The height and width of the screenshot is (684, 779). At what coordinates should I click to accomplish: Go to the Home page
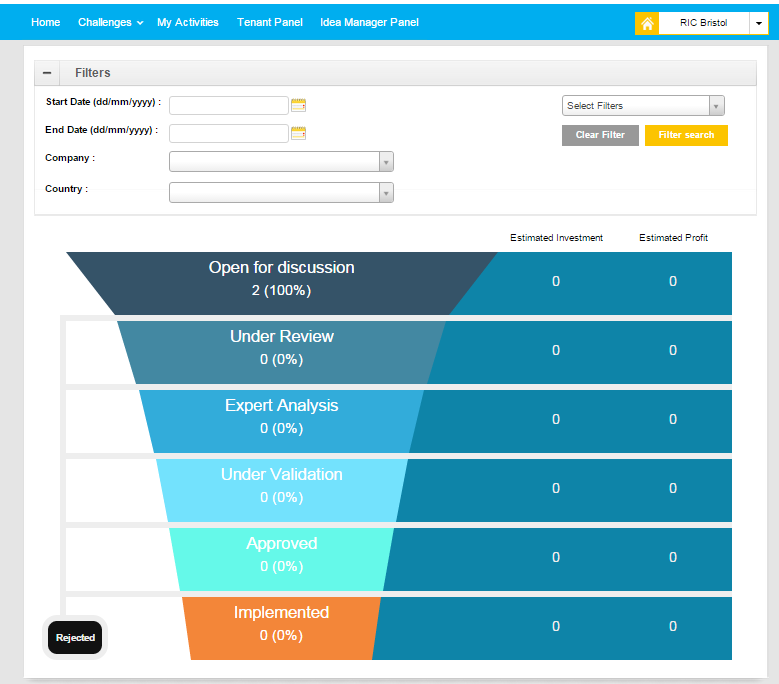click(46, 22)
